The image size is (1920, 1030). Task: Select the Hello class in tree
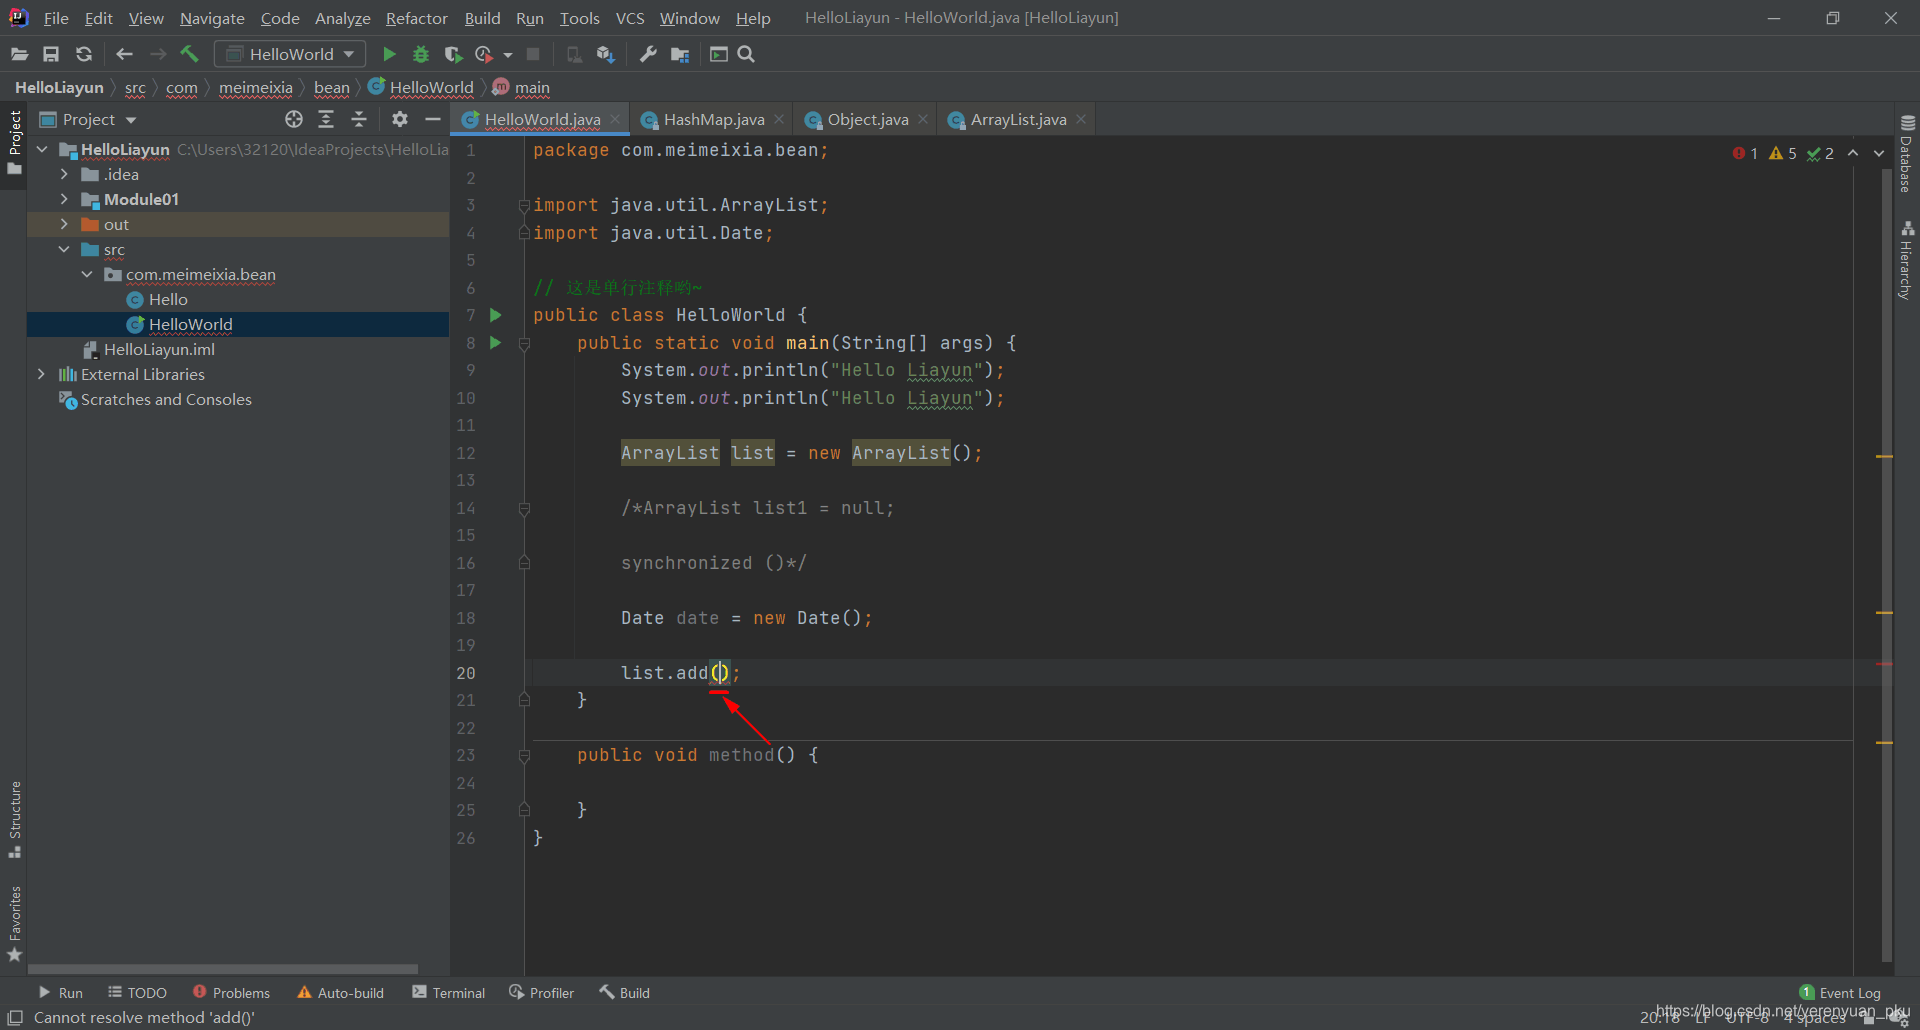[168, 299]
